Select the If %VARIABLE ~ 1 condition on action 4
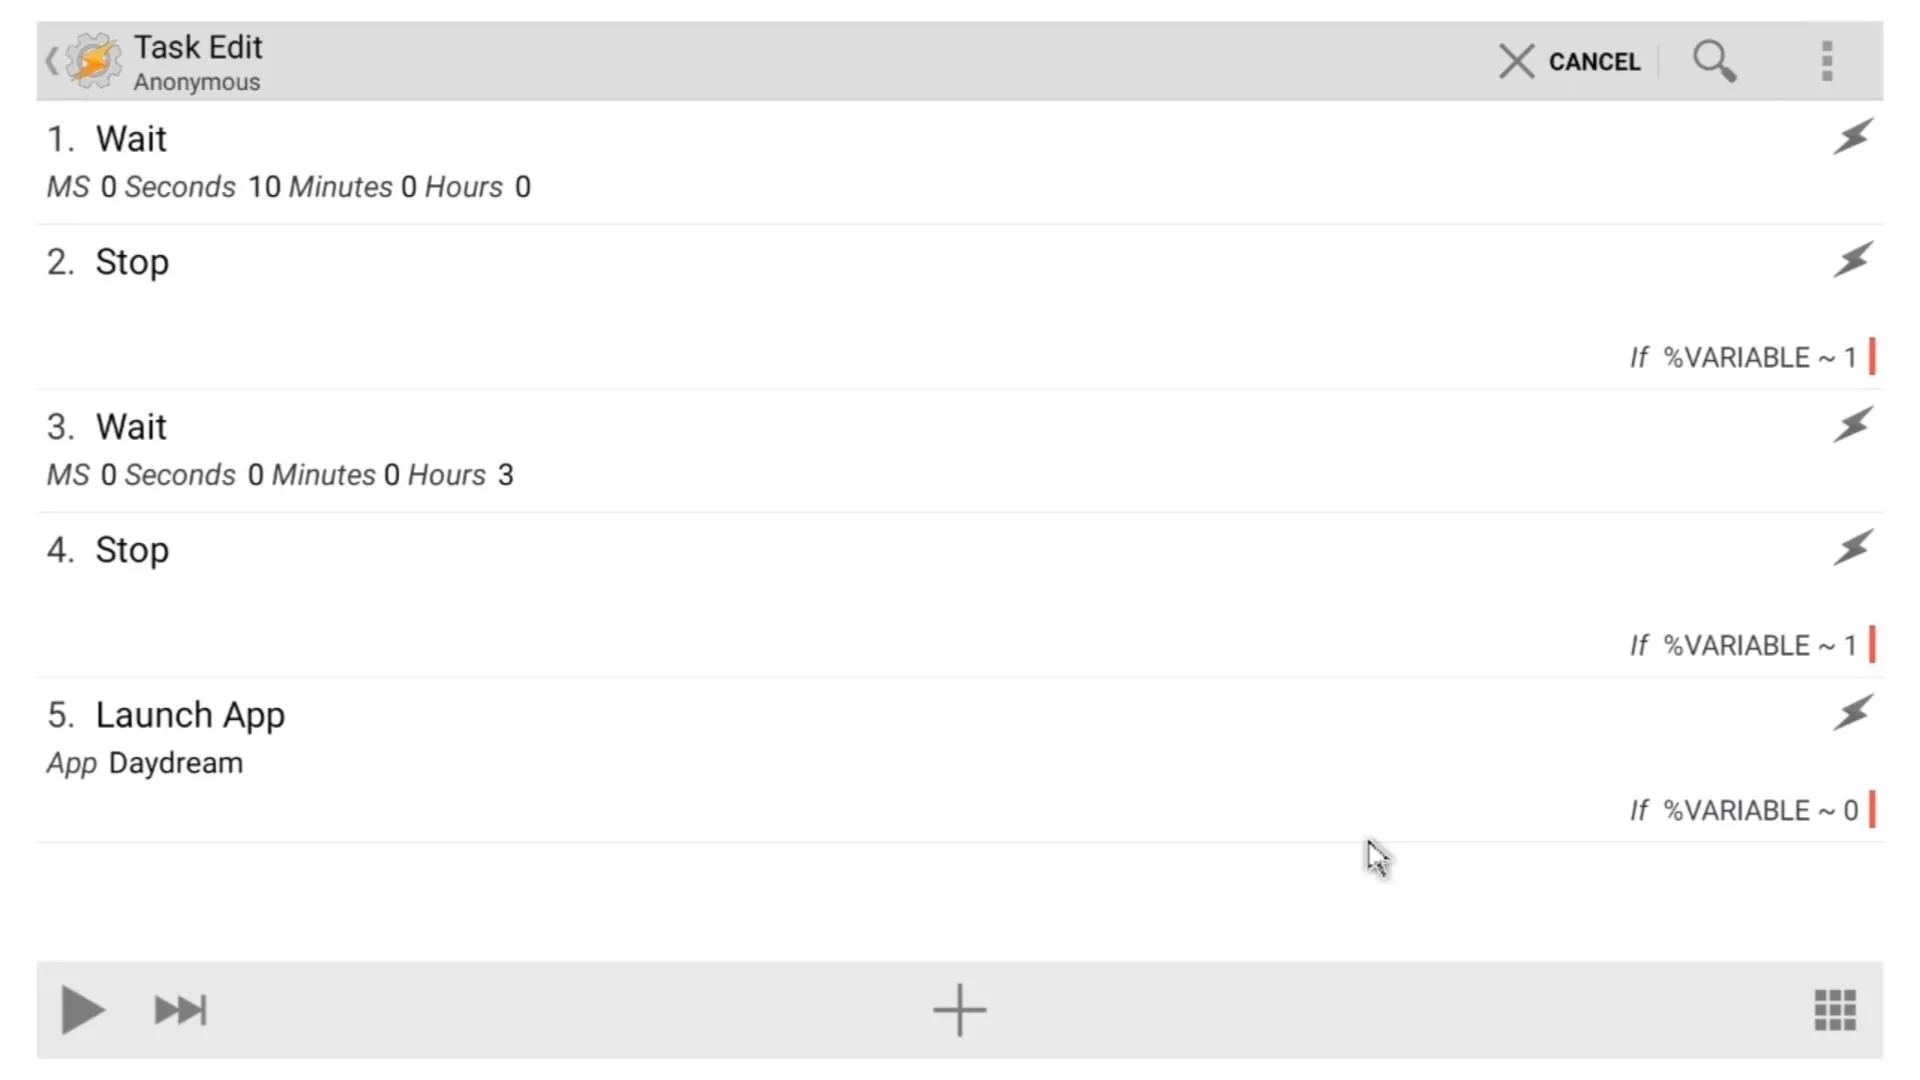 (x=1741, y=645)
